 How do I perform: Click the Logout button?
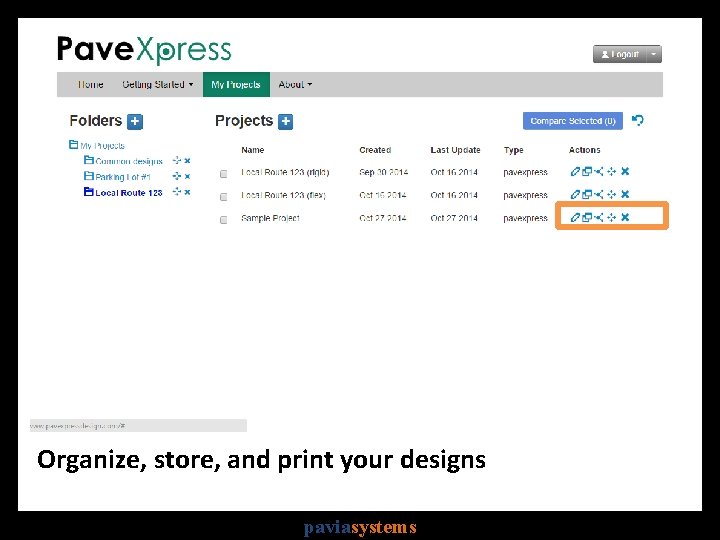tap(620, 54)
